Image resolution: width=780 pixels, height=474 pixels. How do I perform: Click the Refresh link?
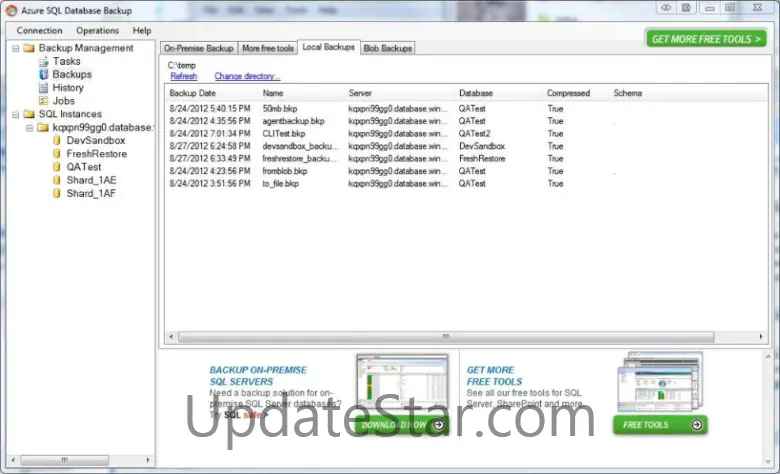[184, 76]
